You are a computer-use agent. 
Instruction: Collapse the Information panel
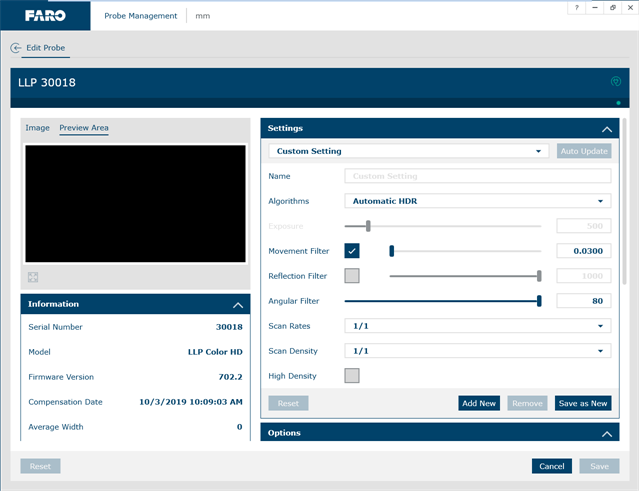click(237, 304)
